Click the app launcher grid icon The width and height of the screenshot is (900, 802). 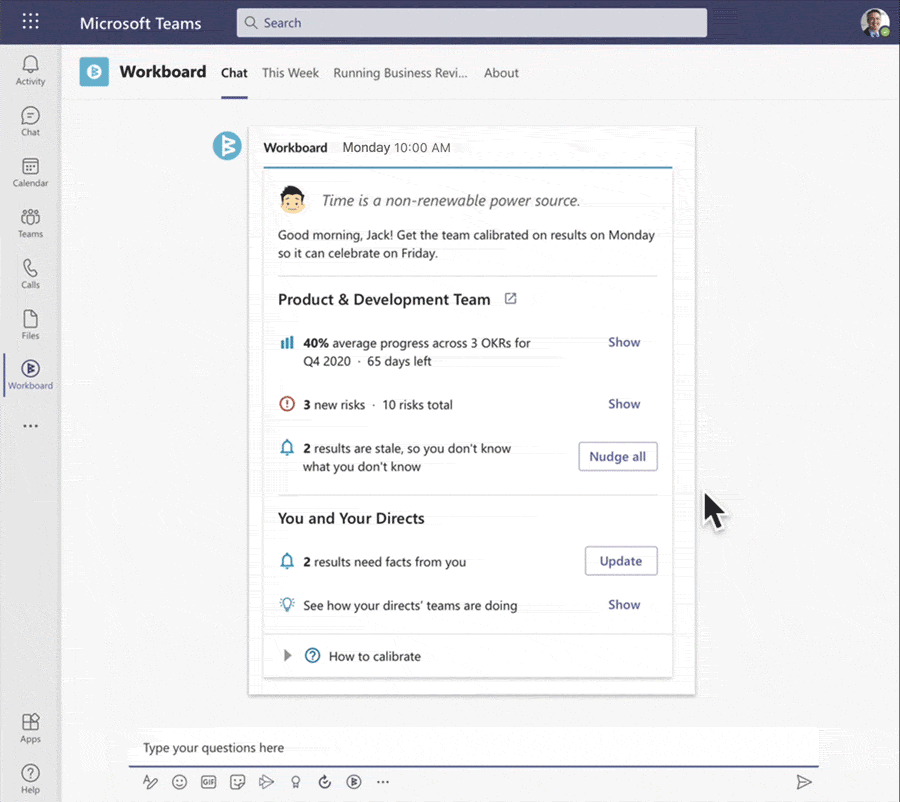click(x=30, y=22)
